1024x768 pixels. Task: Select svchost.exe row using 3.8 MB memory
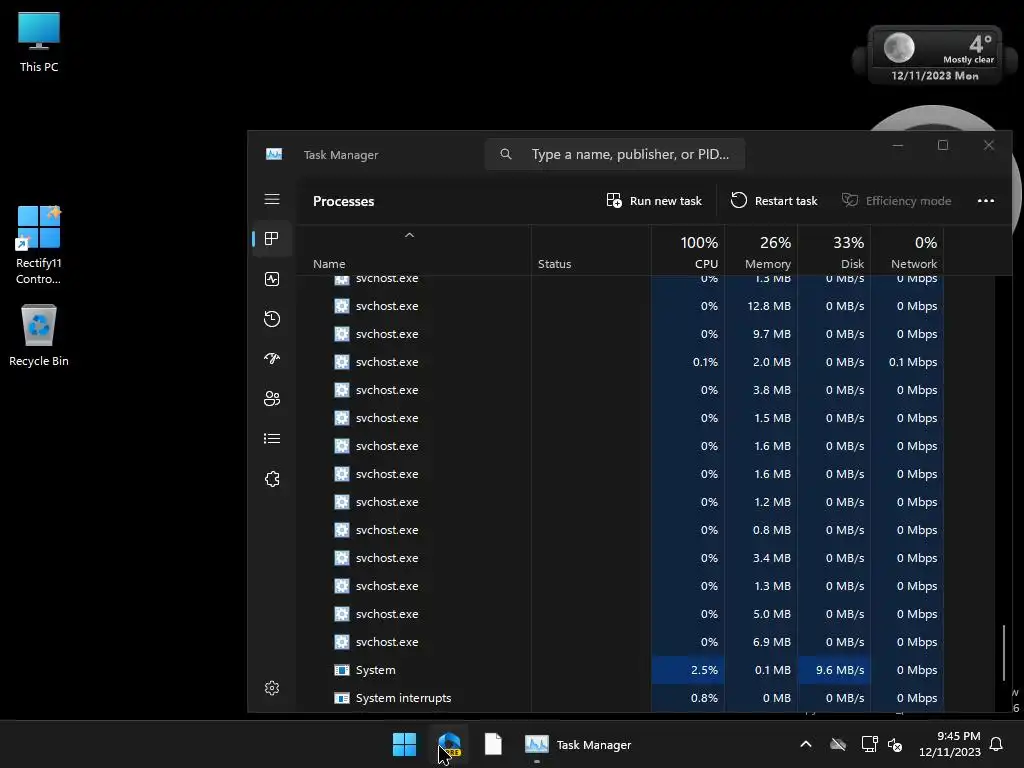coord(620,390)
